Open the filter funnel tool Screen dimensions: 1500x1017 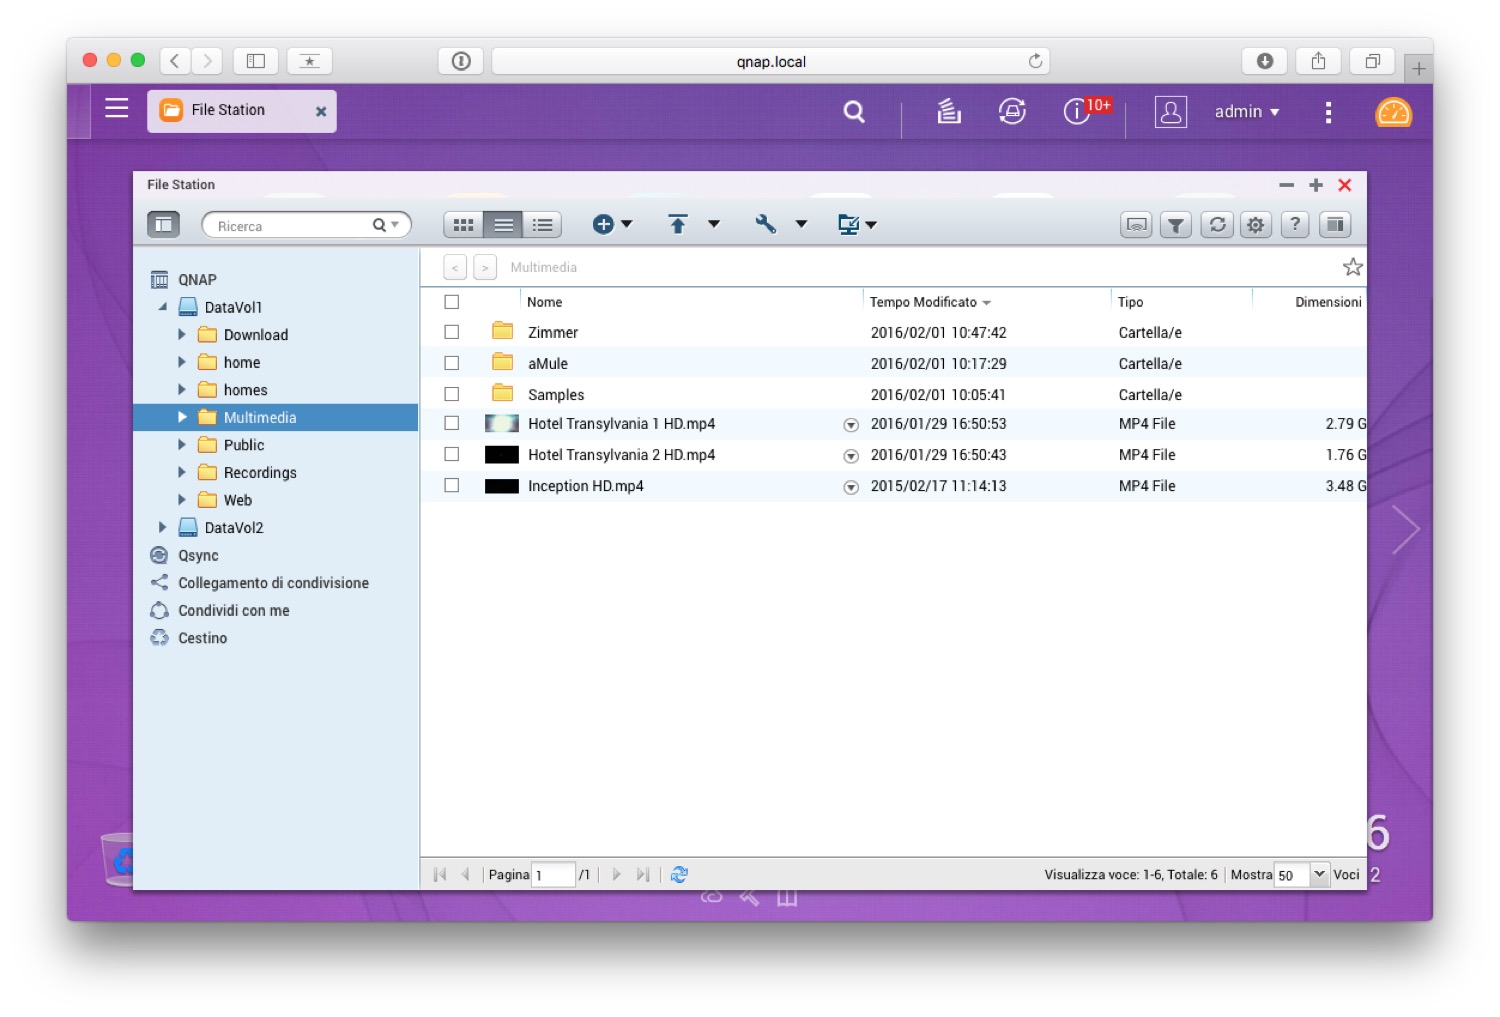[1176, 225]
